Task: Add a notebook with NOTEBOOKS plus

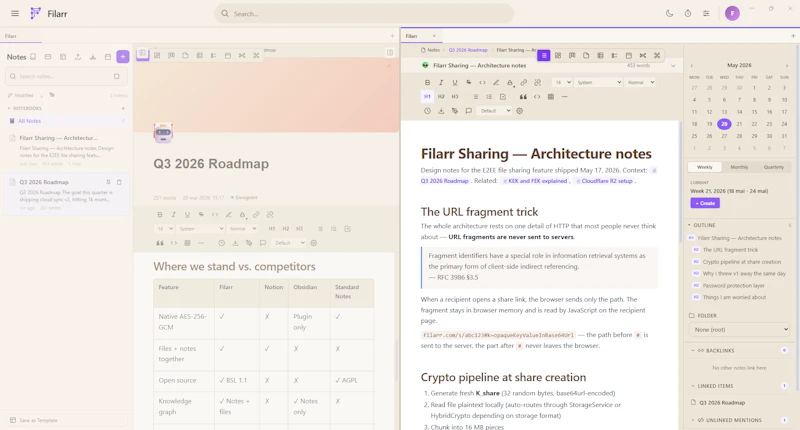Action: click(123, 108)
